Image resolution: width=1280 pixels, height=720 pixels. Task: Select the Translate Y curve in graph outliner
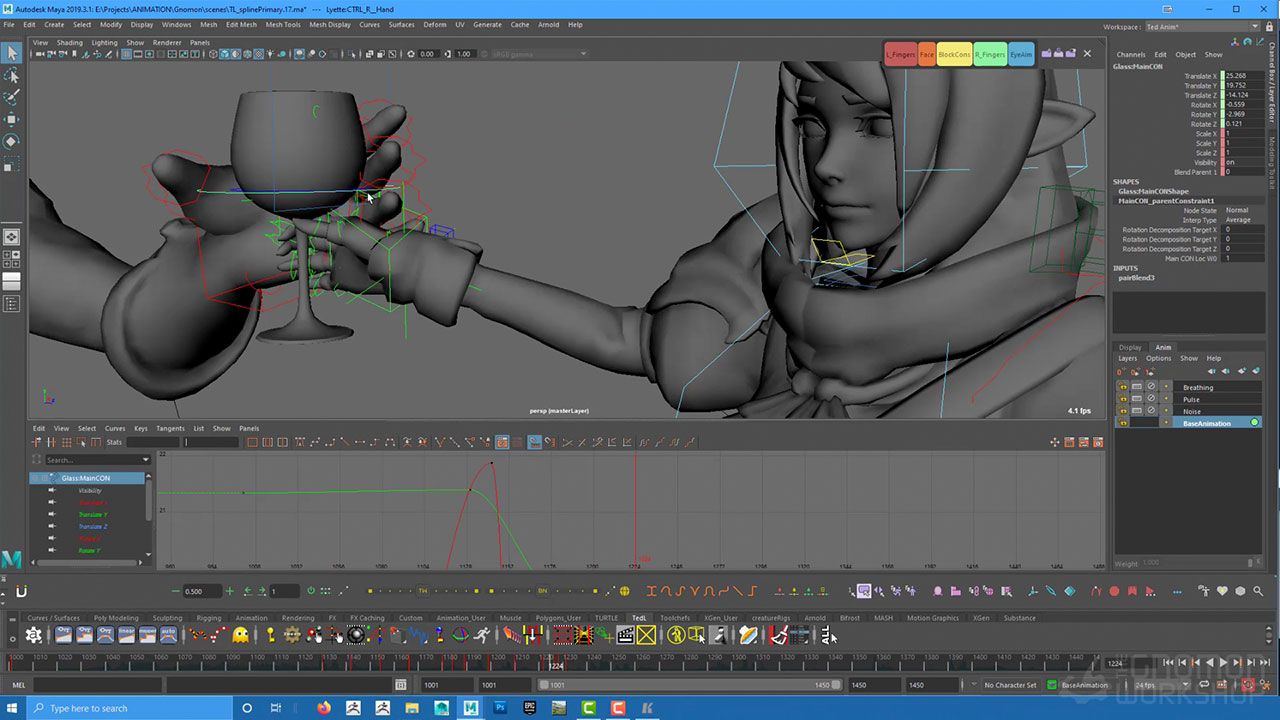pyautogui.click(x=93, y=514)
